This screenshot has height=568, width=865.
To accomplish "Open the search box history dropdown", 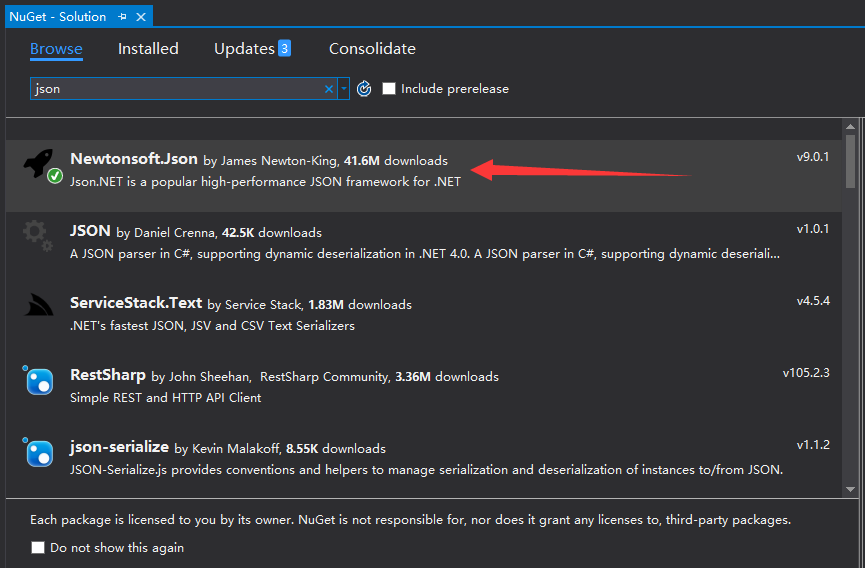I will [x=344, y=88].
